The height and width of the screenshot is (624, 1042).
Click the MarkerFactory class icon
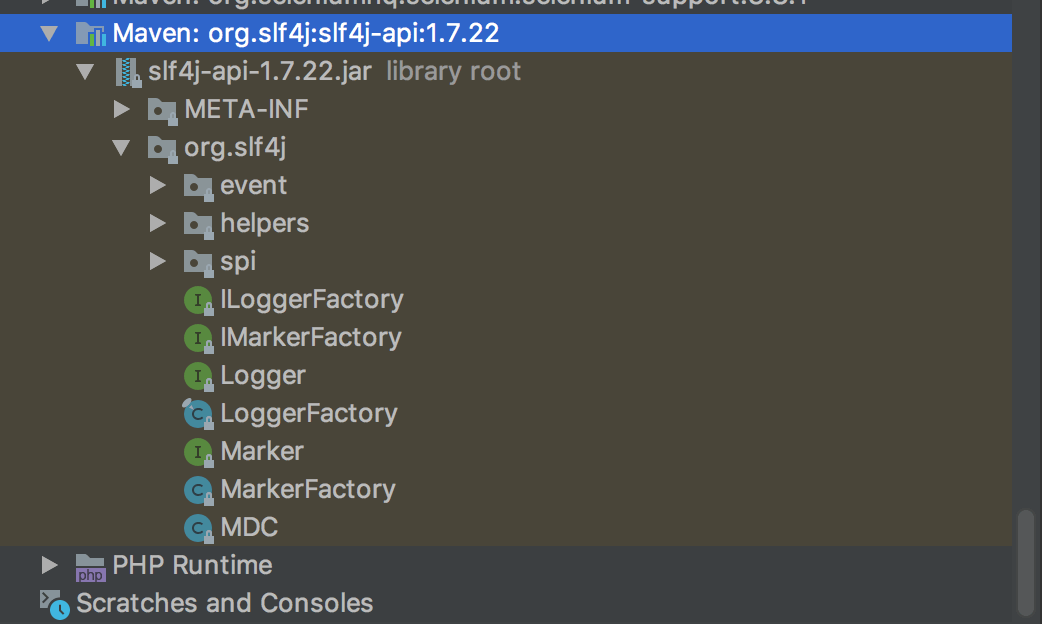(198, 490)
